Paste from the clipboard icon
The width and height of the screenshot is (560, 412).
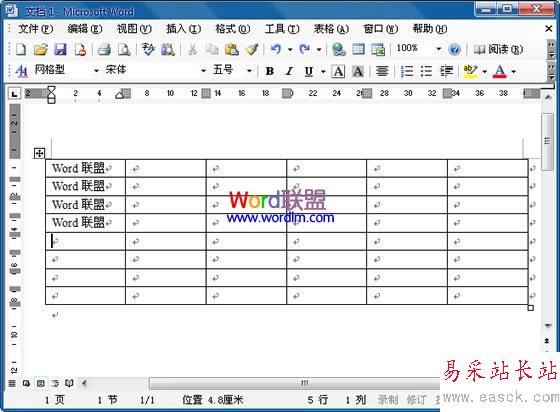(x=232, y=49)
